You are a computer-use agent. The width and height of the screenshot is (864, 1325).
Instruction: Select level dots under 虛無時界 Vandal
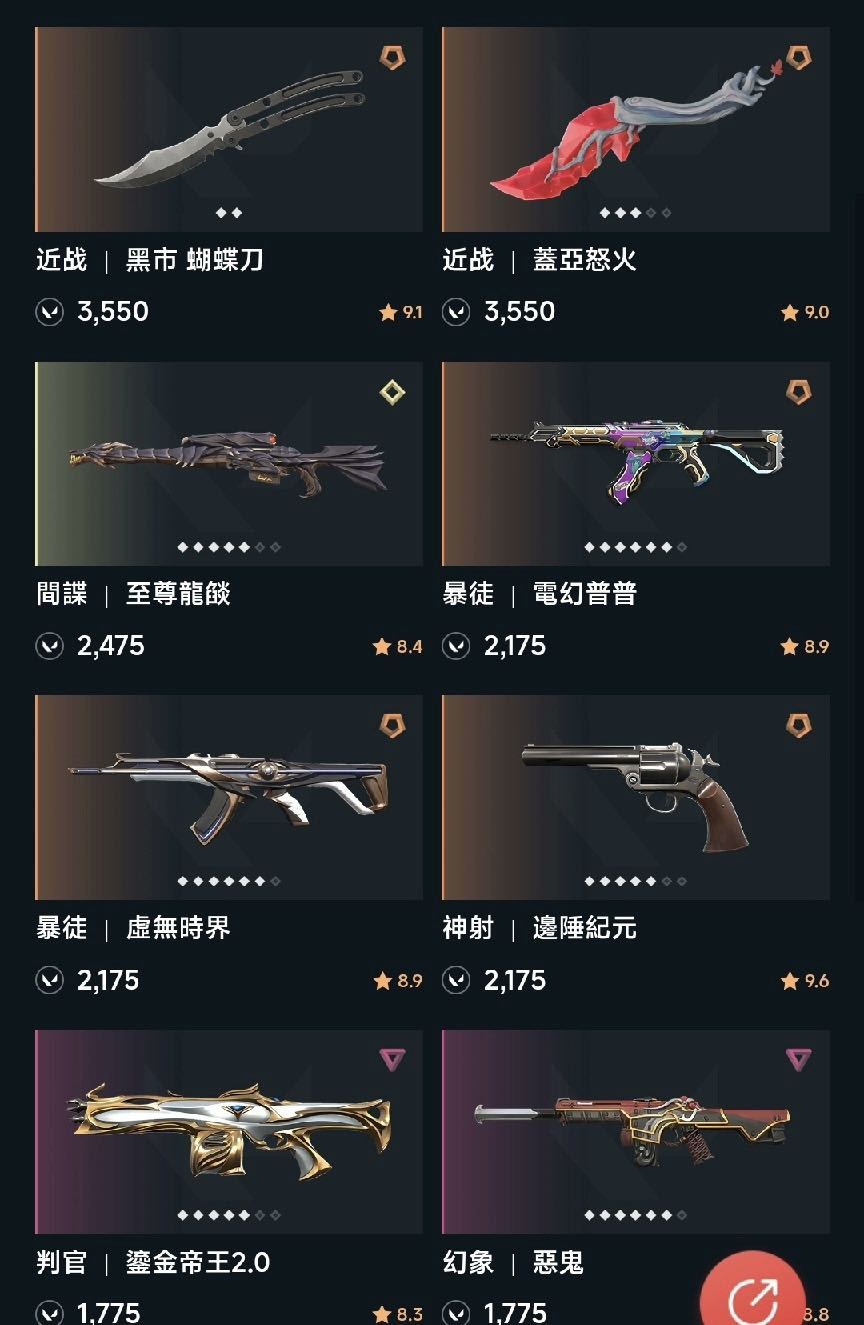point(229,881)
